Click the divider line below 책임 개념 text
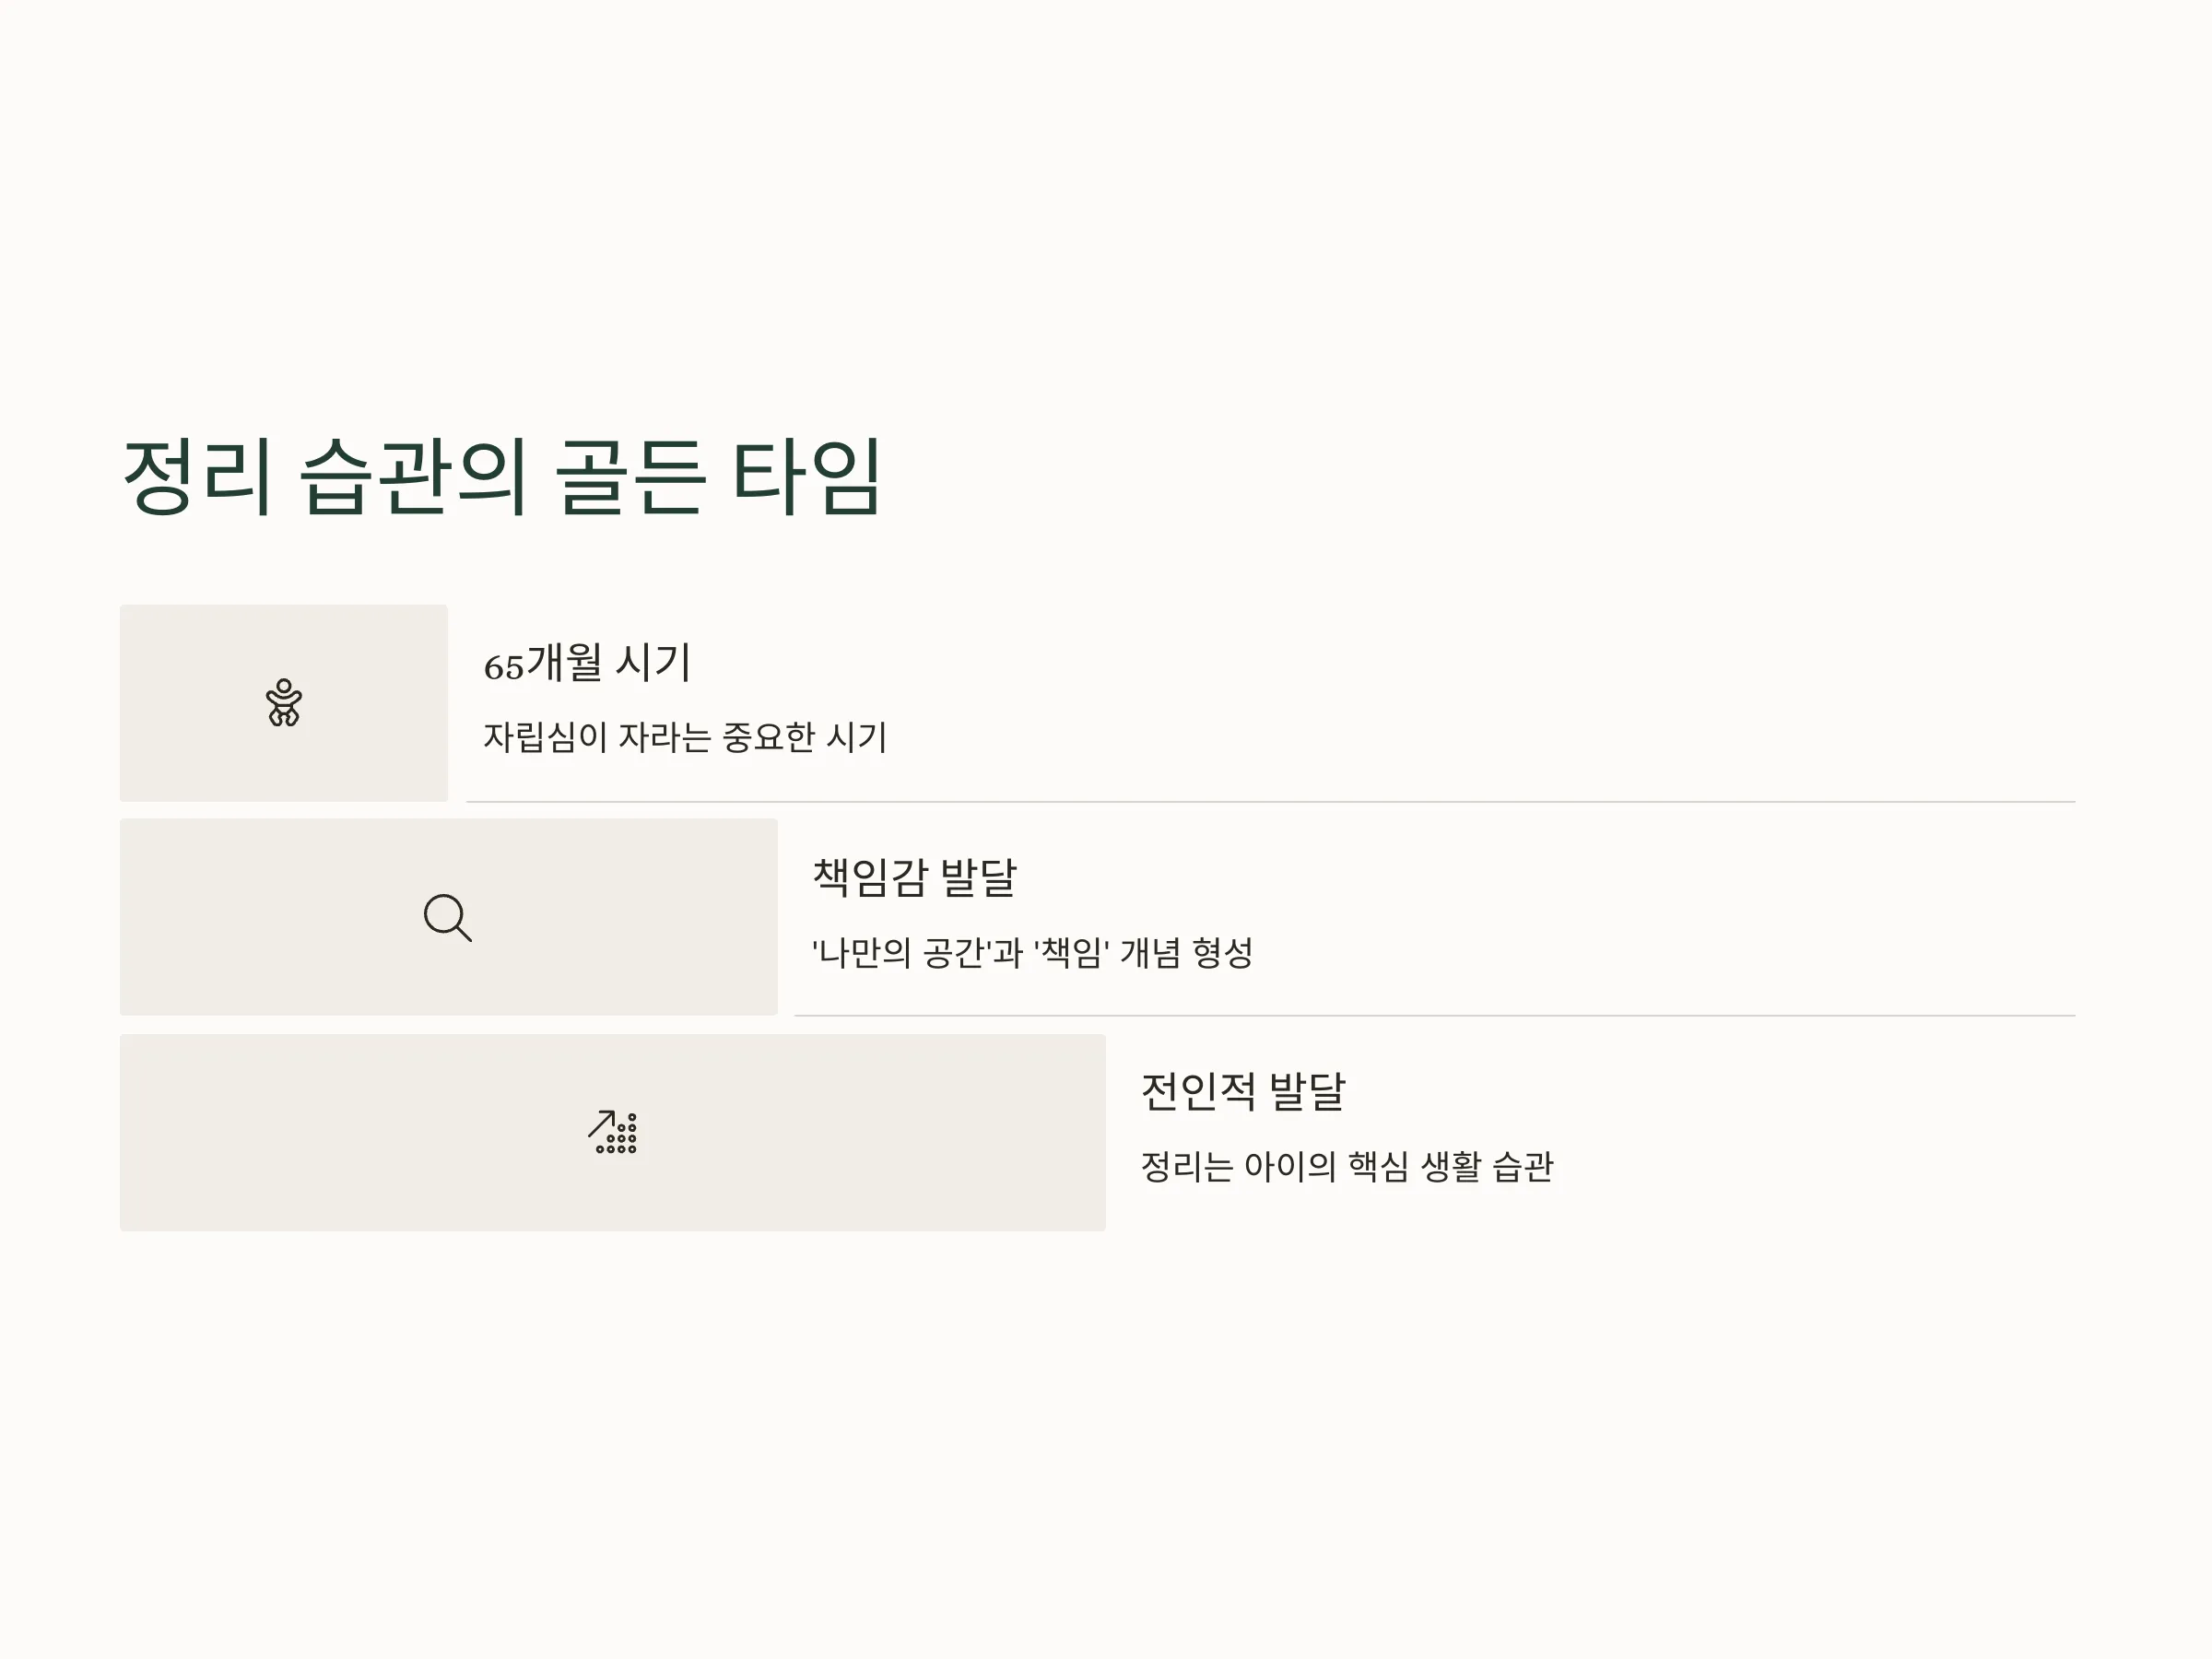This screenshot has height=1659, width=2212. click(1435, 1016)
